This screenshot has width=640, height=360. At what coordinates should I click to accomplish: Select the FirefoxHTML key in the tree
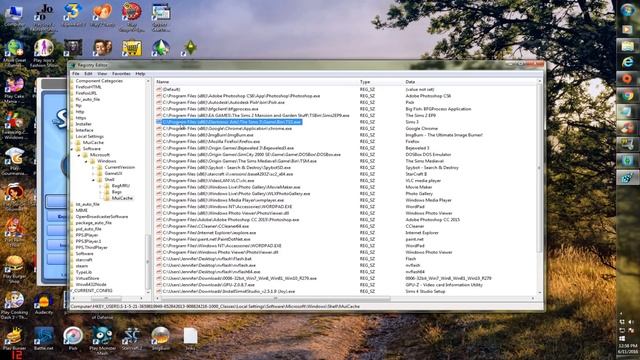coord(89,87)
